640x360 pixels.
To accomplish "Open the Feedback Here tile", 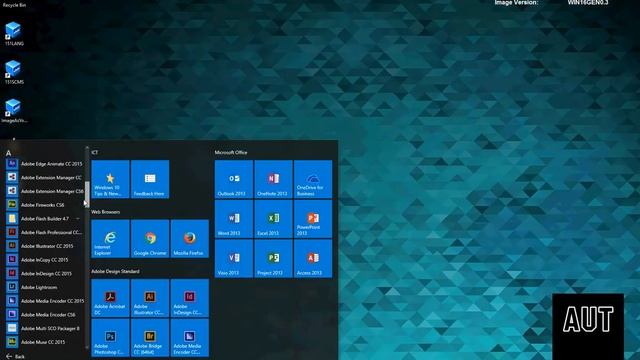I will (150, 179).
